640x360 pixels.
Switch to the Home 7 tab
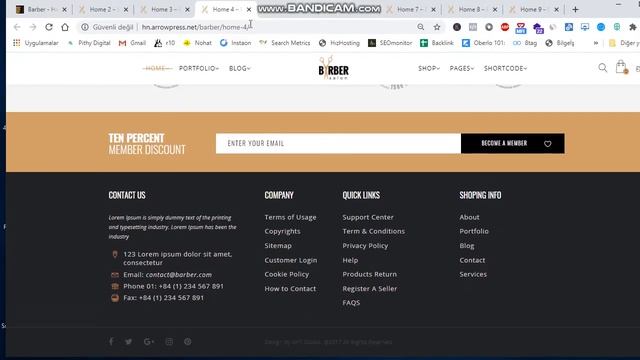pyautogui.click(x=410, y=9)
